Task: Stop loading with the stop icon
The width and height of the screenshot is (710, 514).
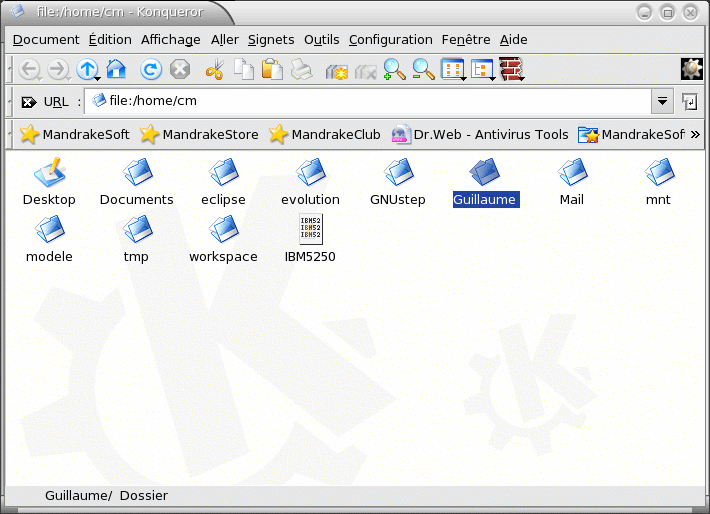Action: tap(180, 70)
